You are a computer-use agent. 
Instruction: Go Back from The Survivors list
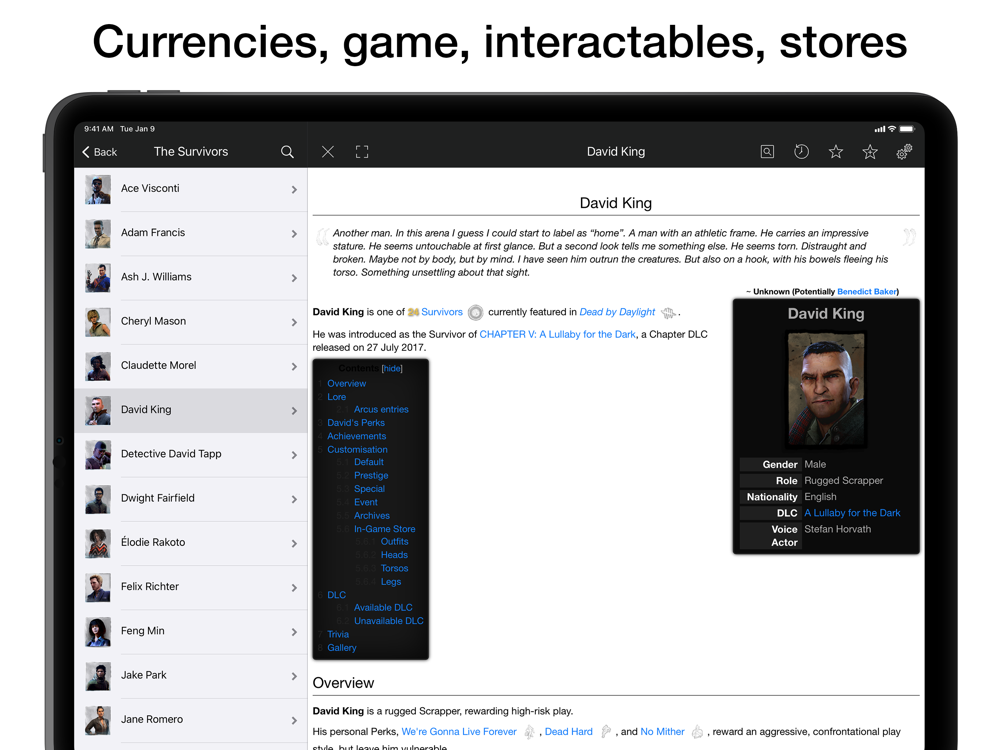coord(99,152)
